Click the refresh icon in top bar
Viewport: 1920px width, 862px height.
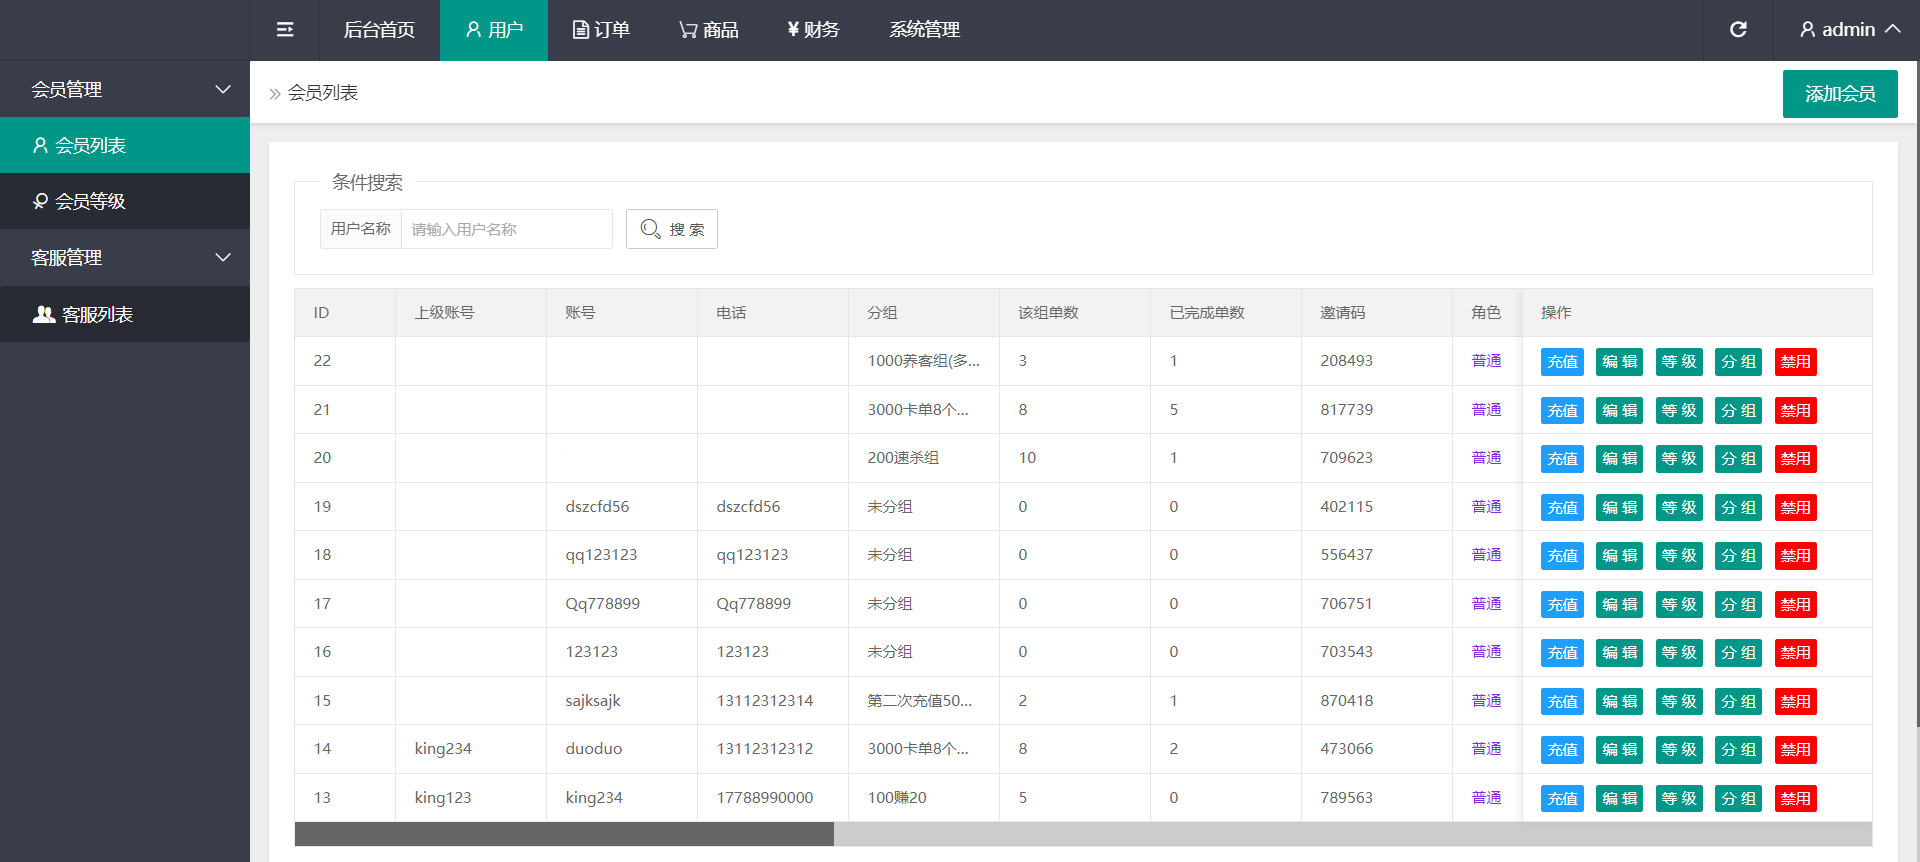tap(1738, 30)
